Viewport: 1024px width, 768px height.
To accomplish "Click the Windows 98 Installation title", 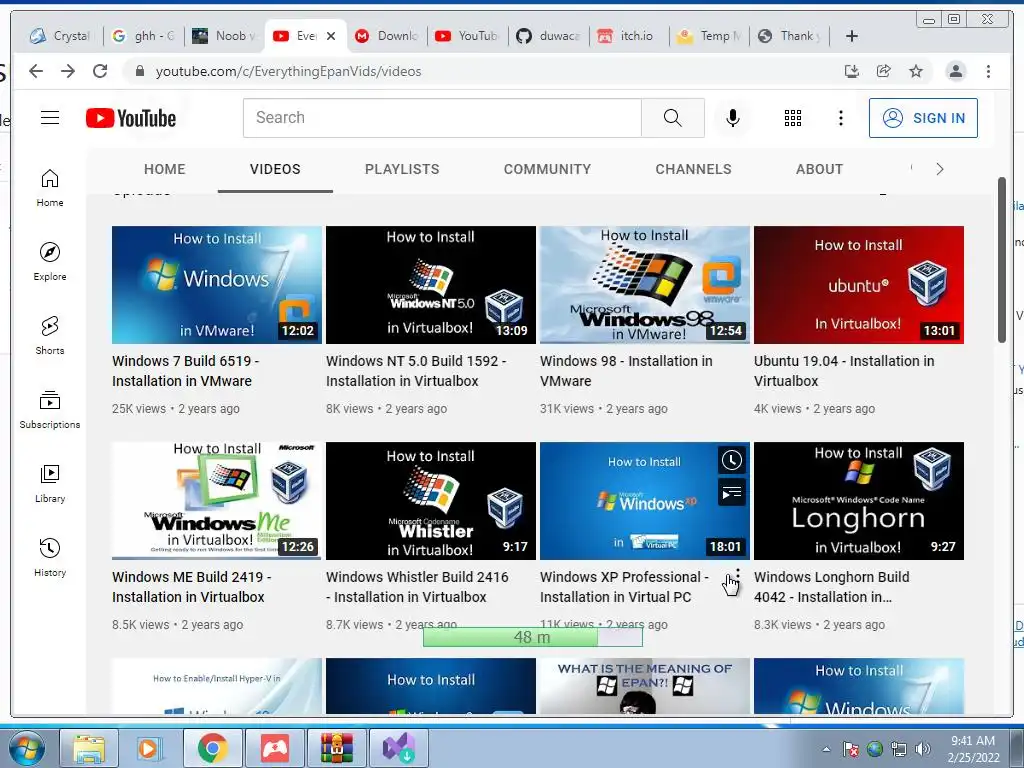I will point(626,370).
